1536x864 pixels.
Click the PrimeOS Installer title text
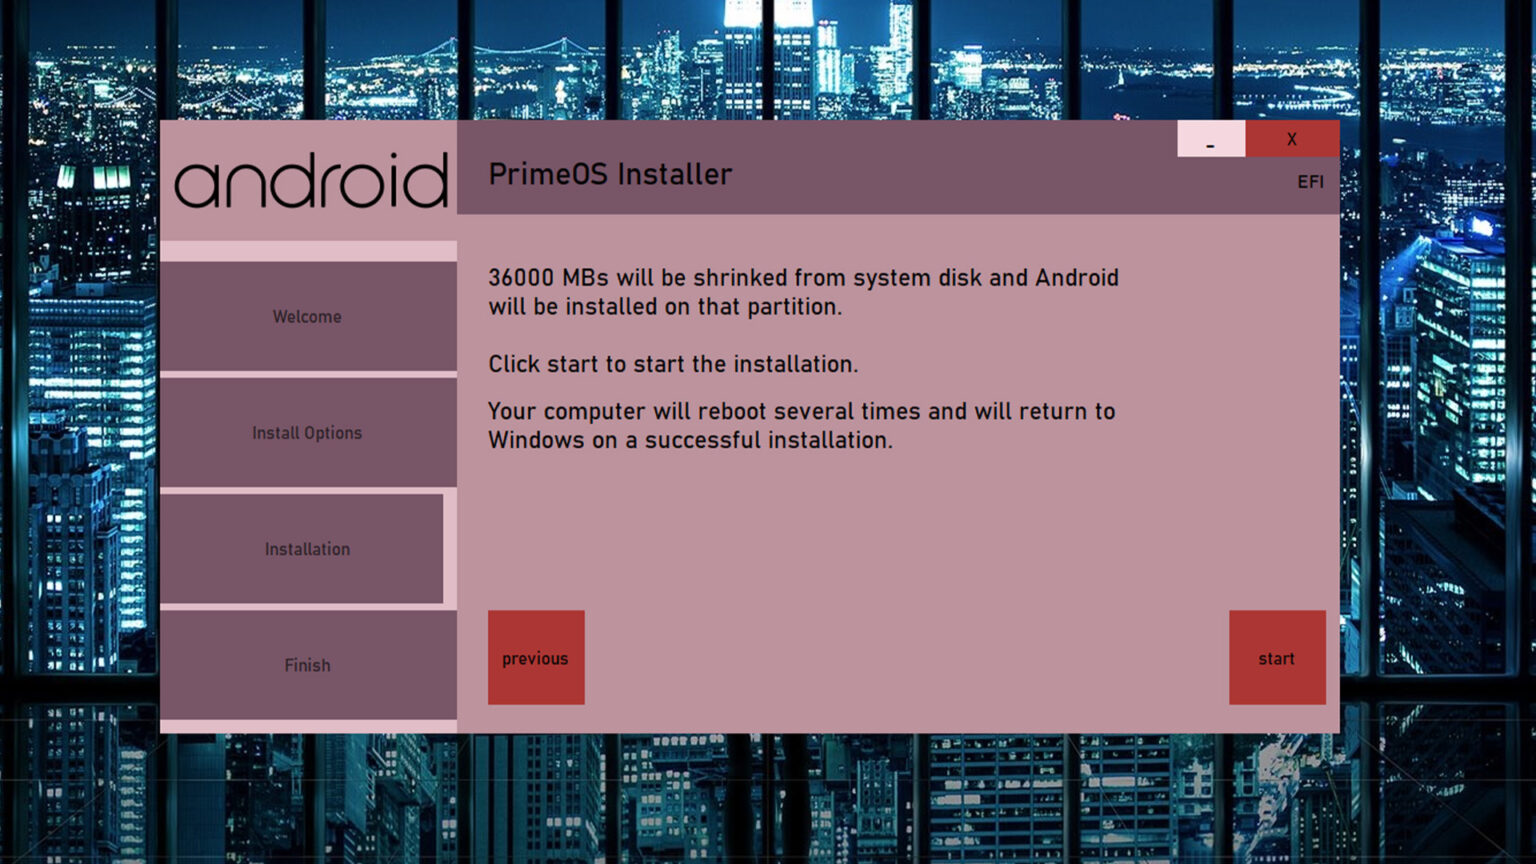tap(610, 173)
